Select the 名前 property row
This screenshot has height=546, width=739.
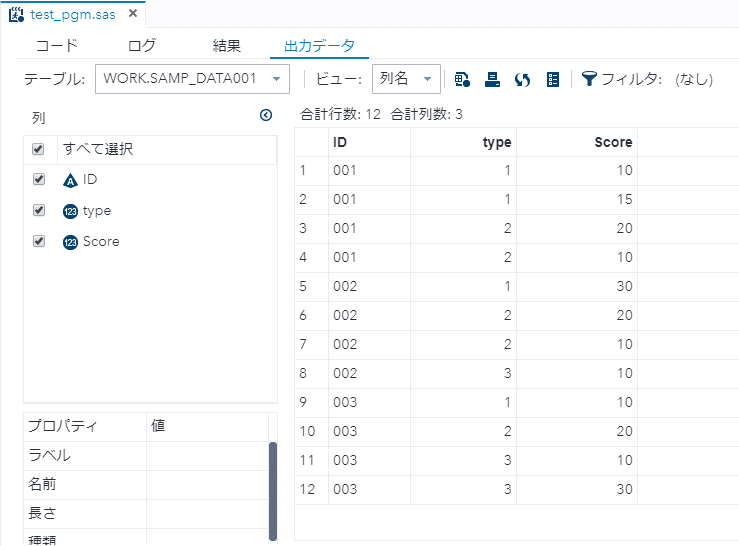coord(146,485)
